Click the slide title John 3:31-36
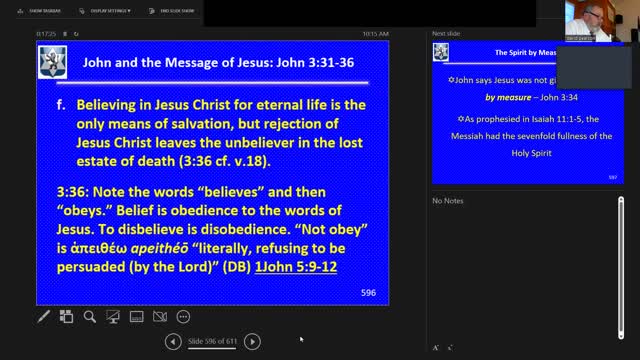Image resolution: width=640 pixels, height=360 pixels. [218, 62]
